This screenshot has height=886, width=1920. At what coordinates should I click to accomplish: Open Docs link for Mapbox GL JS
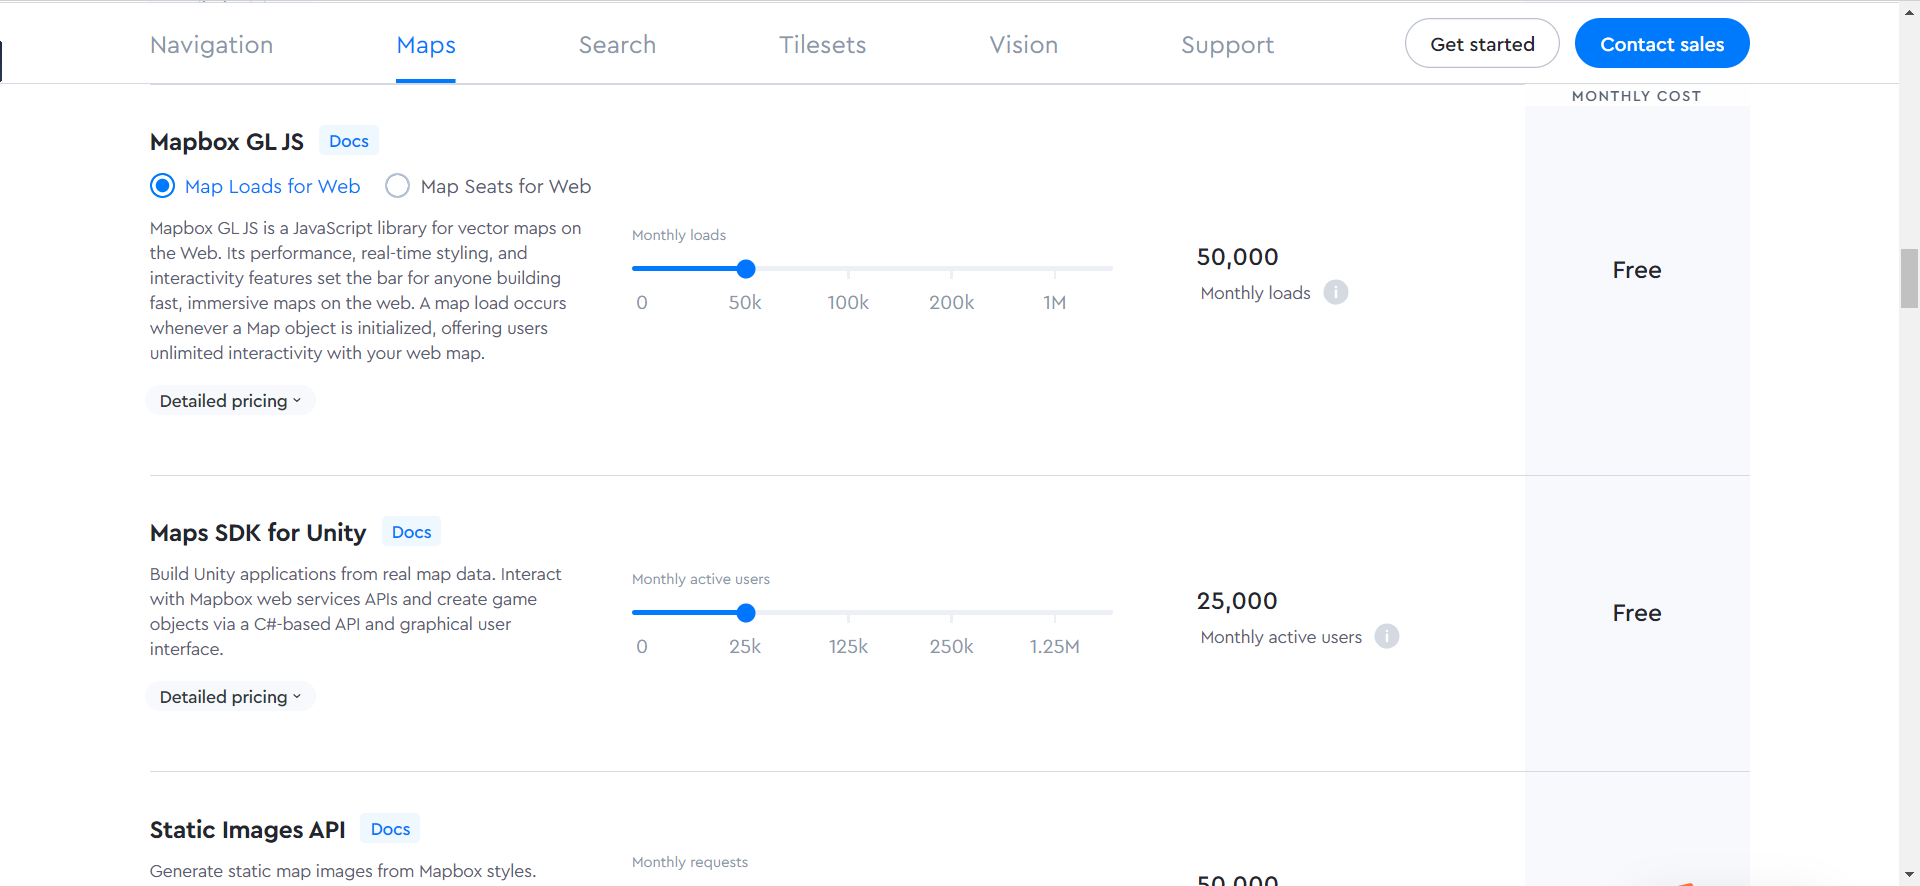click(x=349, y=141)
